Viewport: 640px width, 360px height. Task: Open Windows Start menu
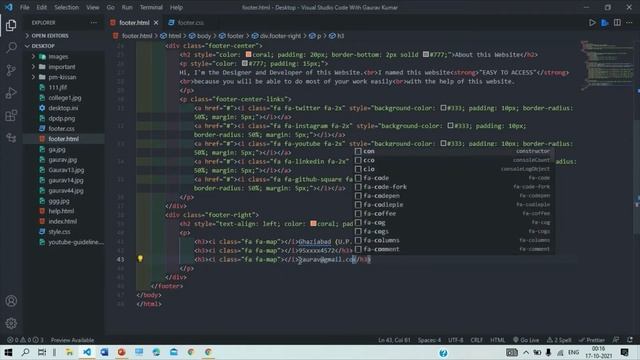[8, 352]
